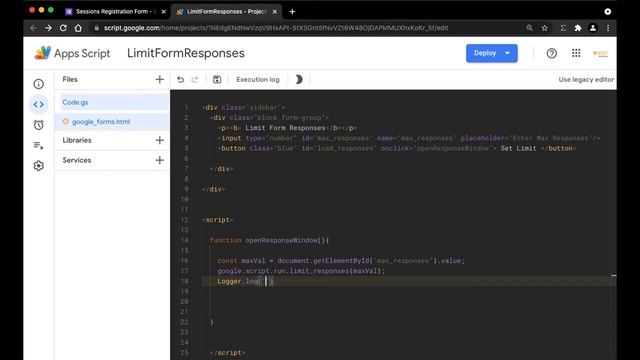Click the google.script.run.limit_responses code line
640x360 pixels.
point(301,271)
